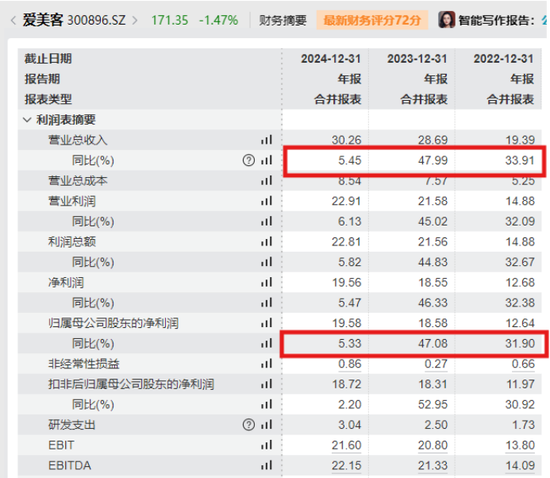Viewport: 550px width, 478px height.
Task: Select the 2022-12-31 column header
Action: point(504,59)
